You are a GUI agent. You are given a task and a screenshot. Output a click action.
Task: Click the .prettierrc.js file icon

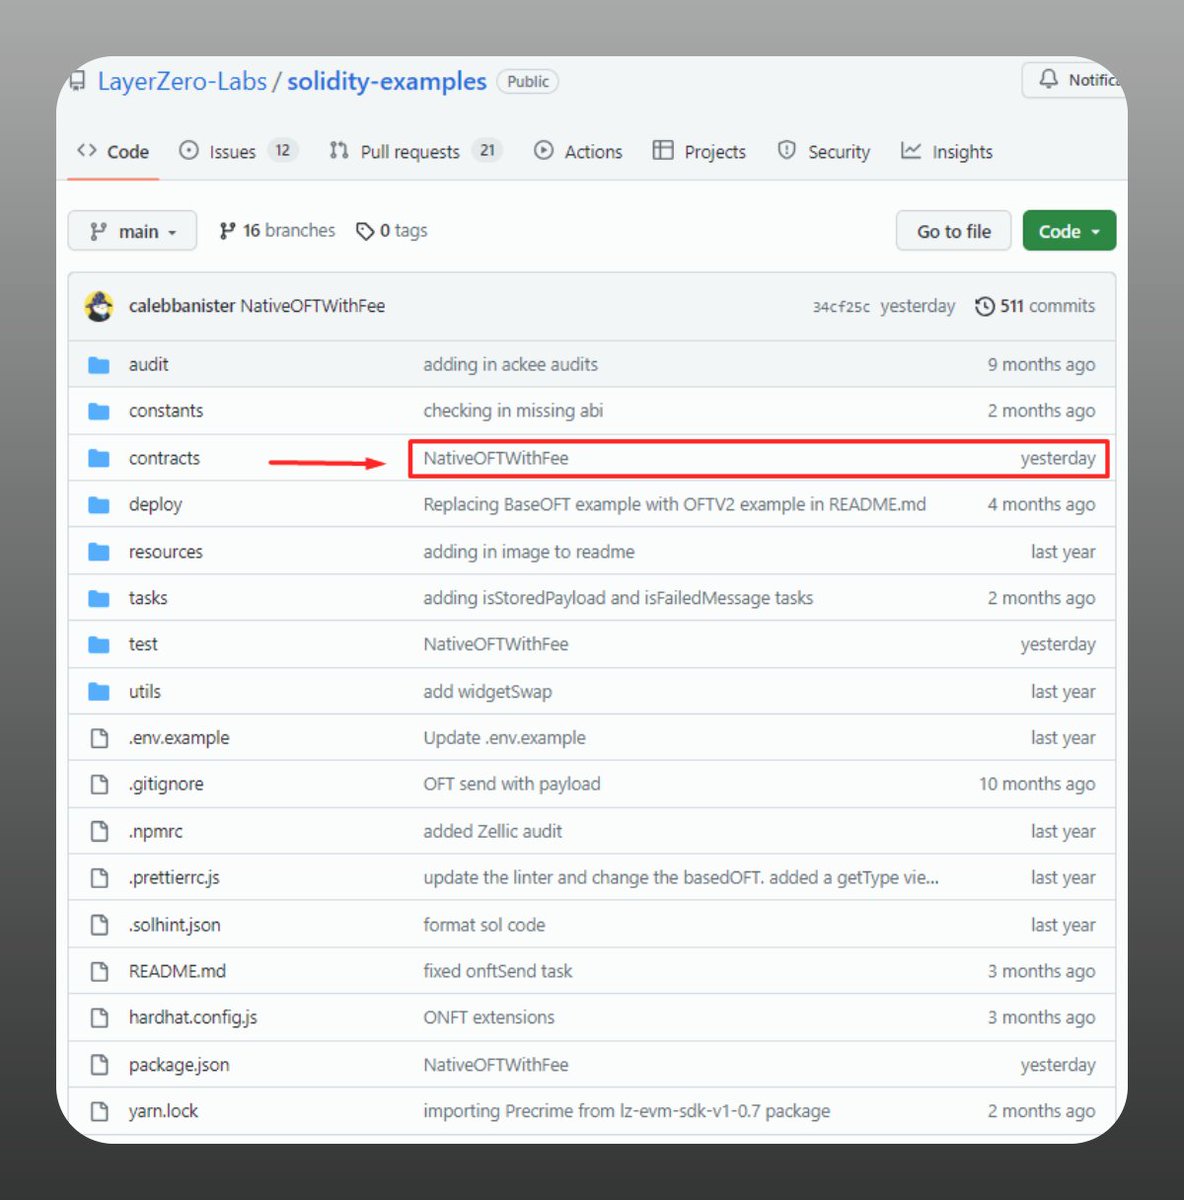[99, 878]
